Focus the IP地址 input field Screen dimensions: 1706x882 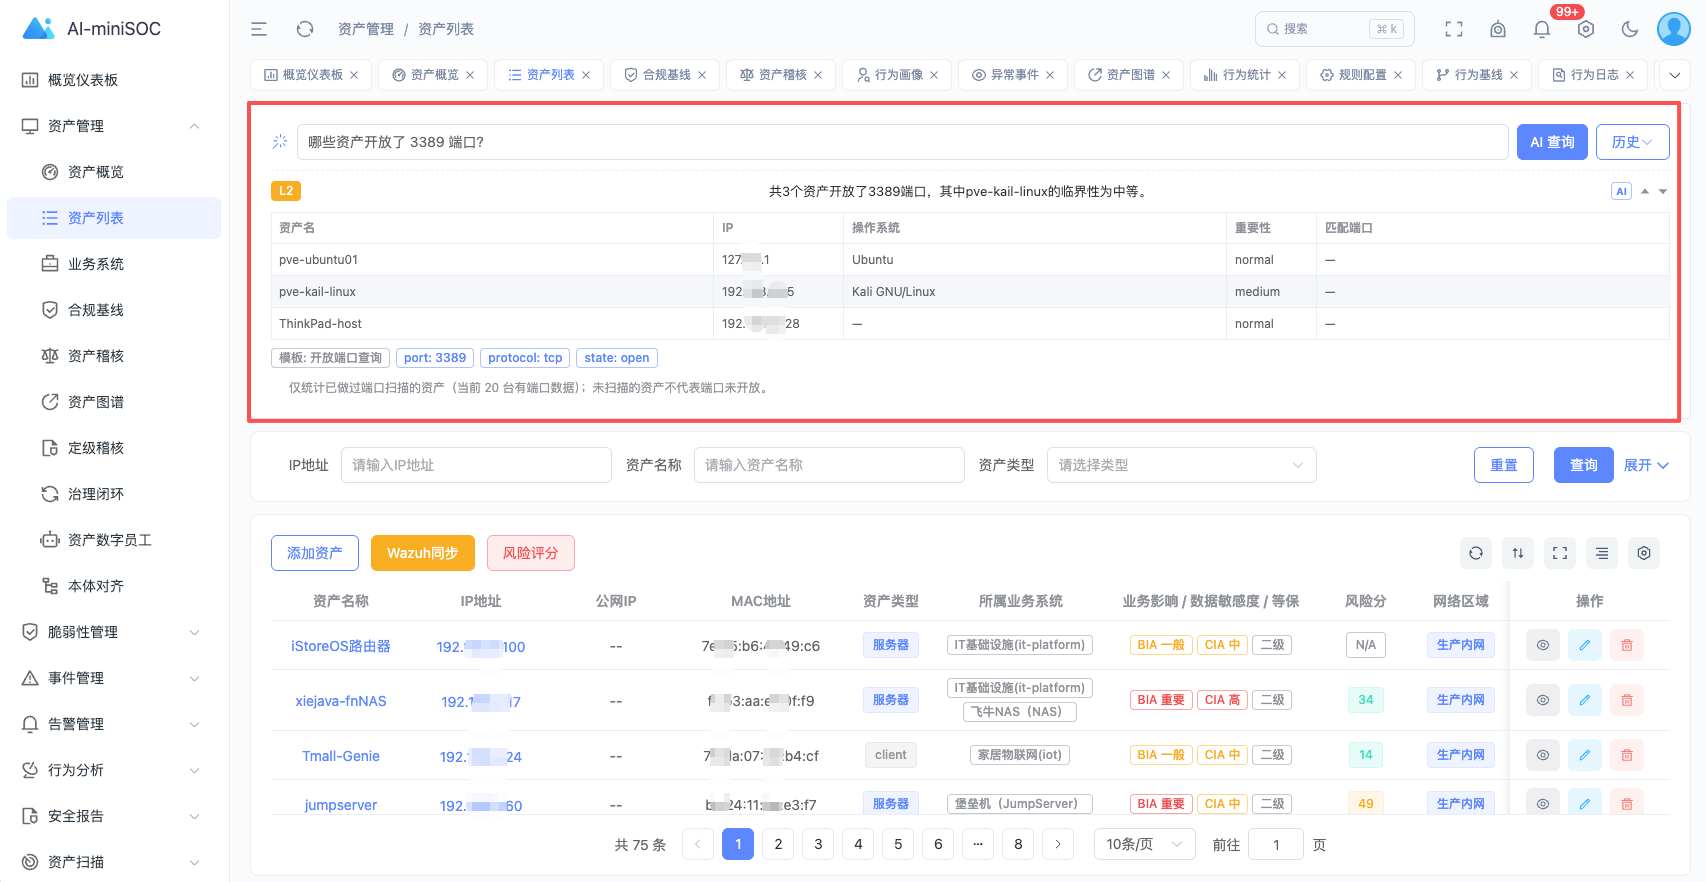coord(476,465)
